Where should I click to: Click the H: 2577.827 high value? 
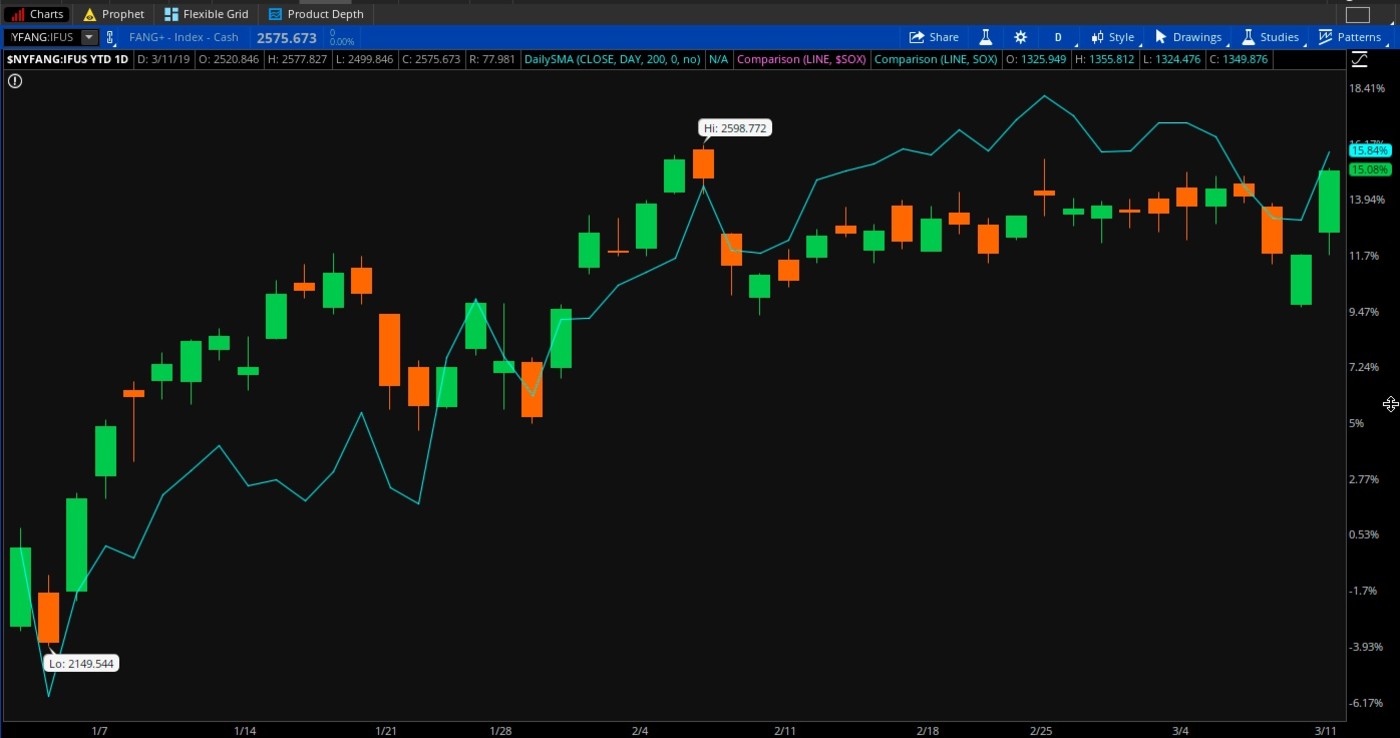point(297,59)
